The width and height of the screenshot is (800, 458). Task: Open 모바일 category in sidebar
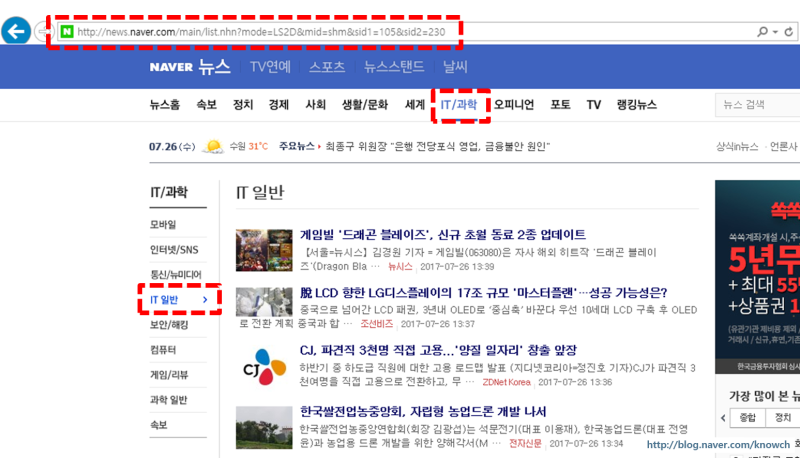pyautogui.click(x=163, y=224)
